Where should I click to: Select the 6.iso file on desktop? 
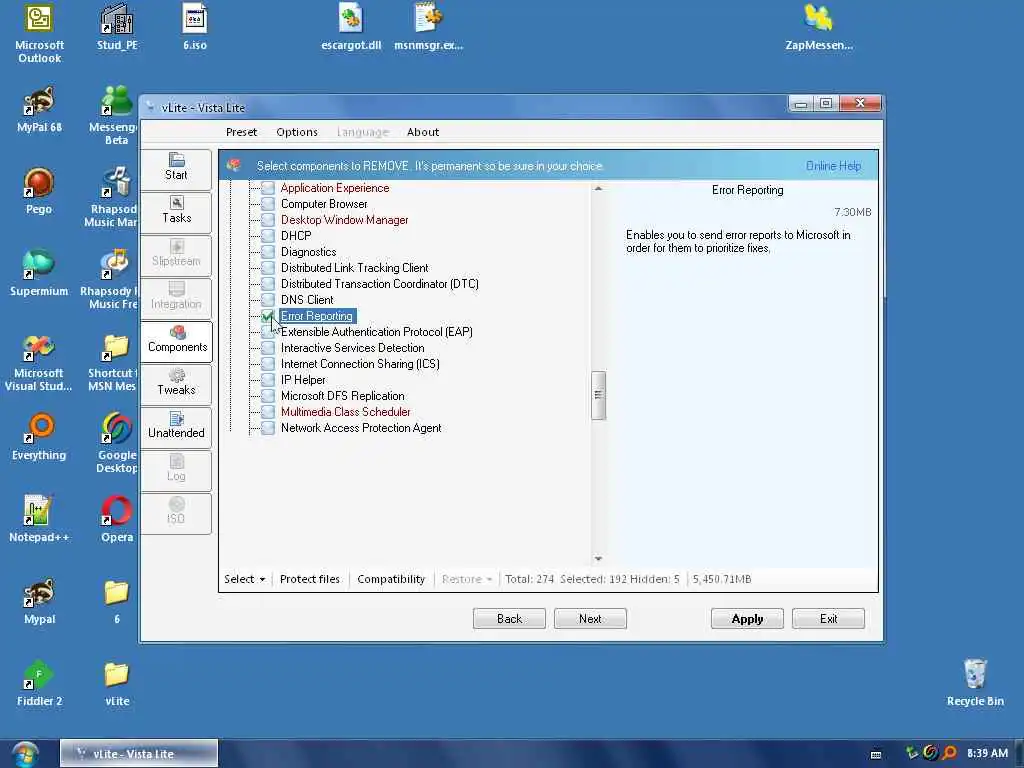point(195,27)
